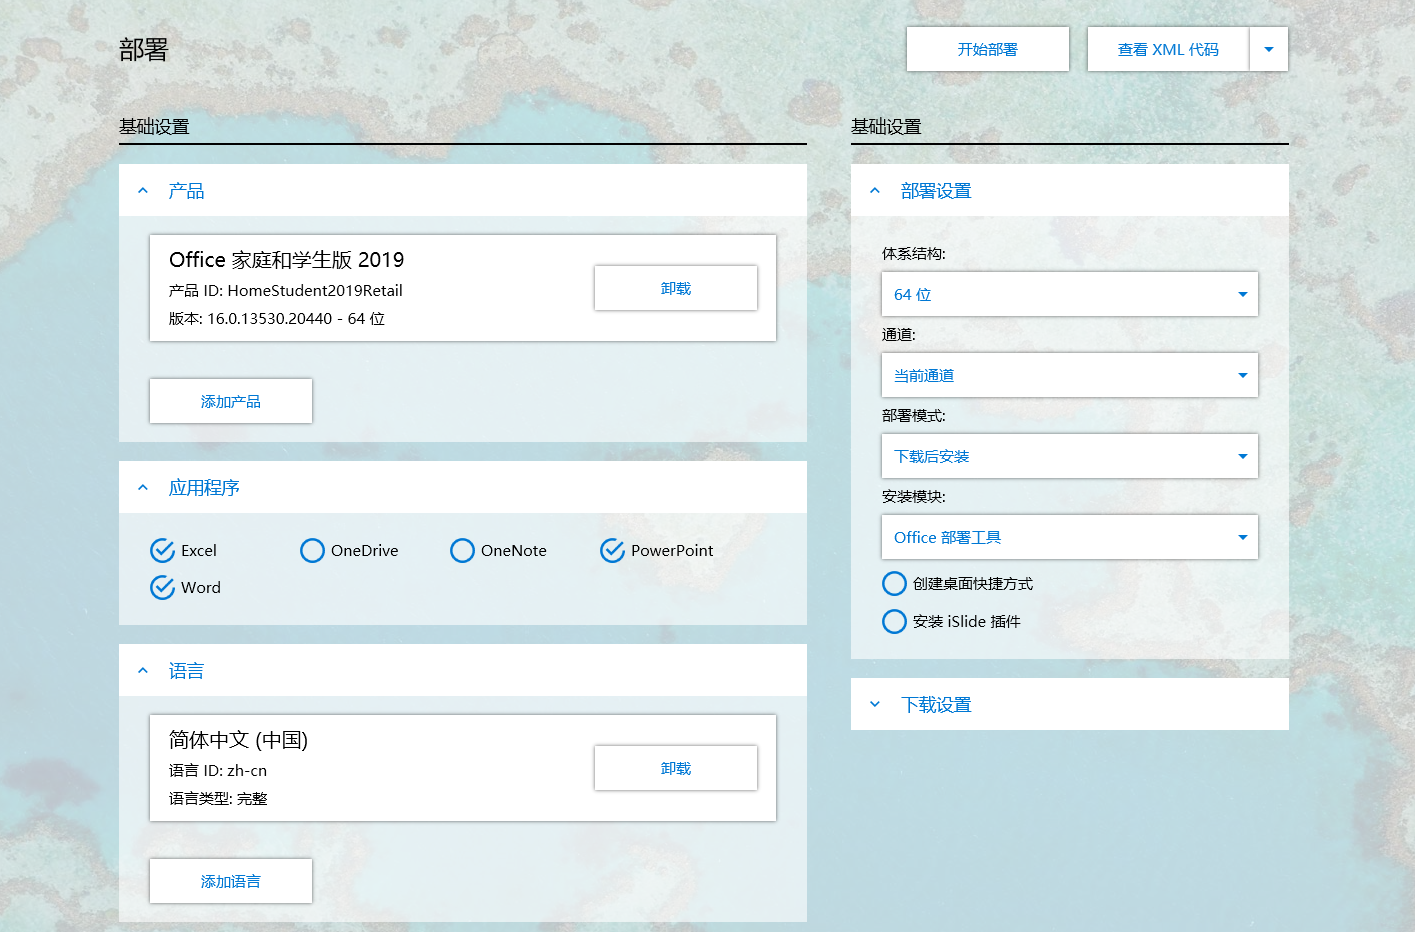The width and height of the screenshot is (1415, 932).
Task: Uninstall Office 家庭和学生版 2019 via 卸载
Action: pos(676,288)
